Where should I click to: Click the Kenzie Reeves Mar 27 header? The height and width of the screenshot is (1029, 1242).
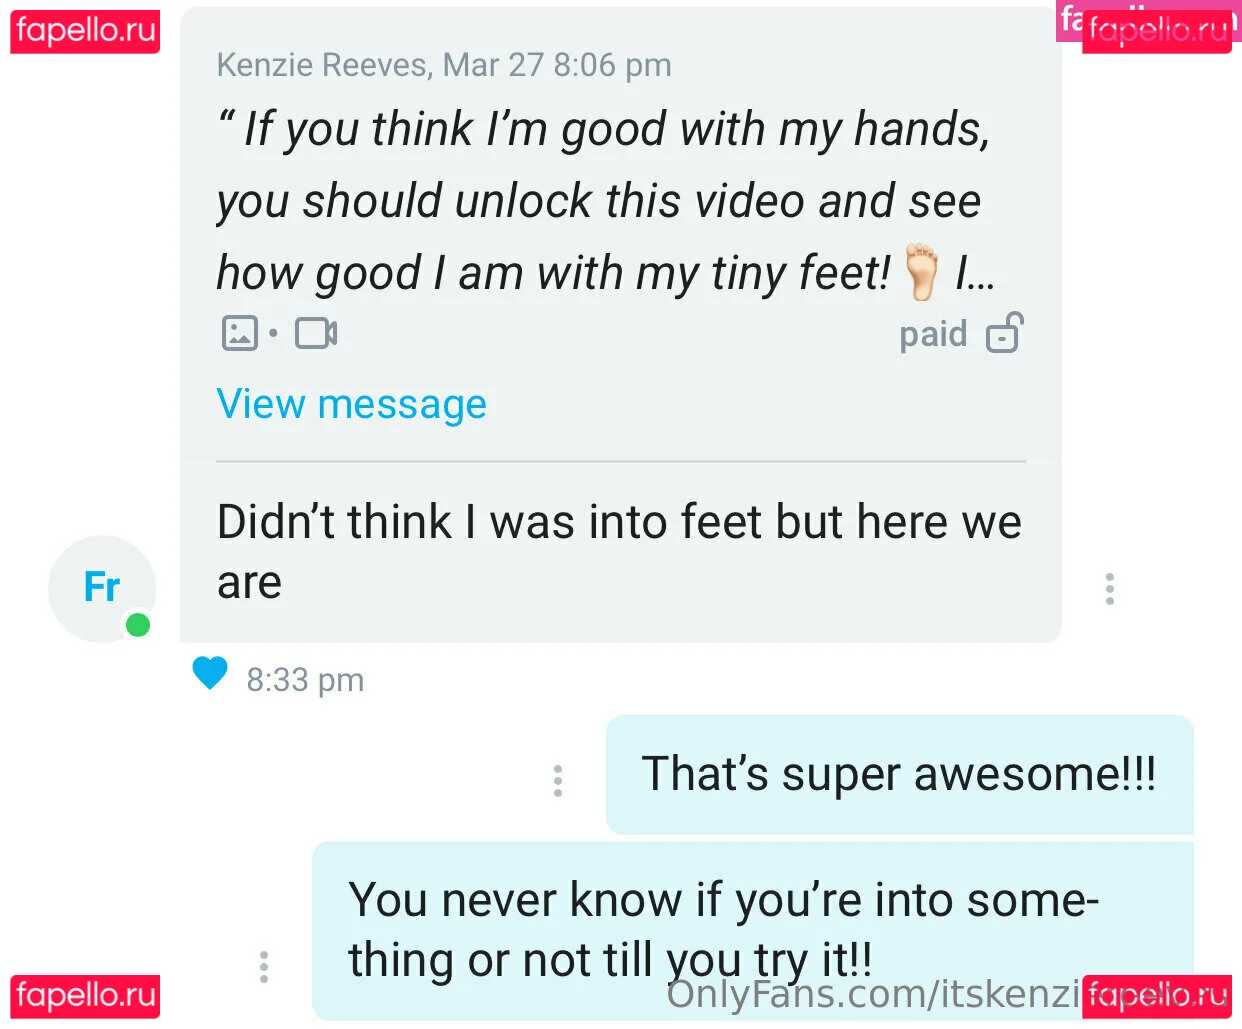(444, 65)
